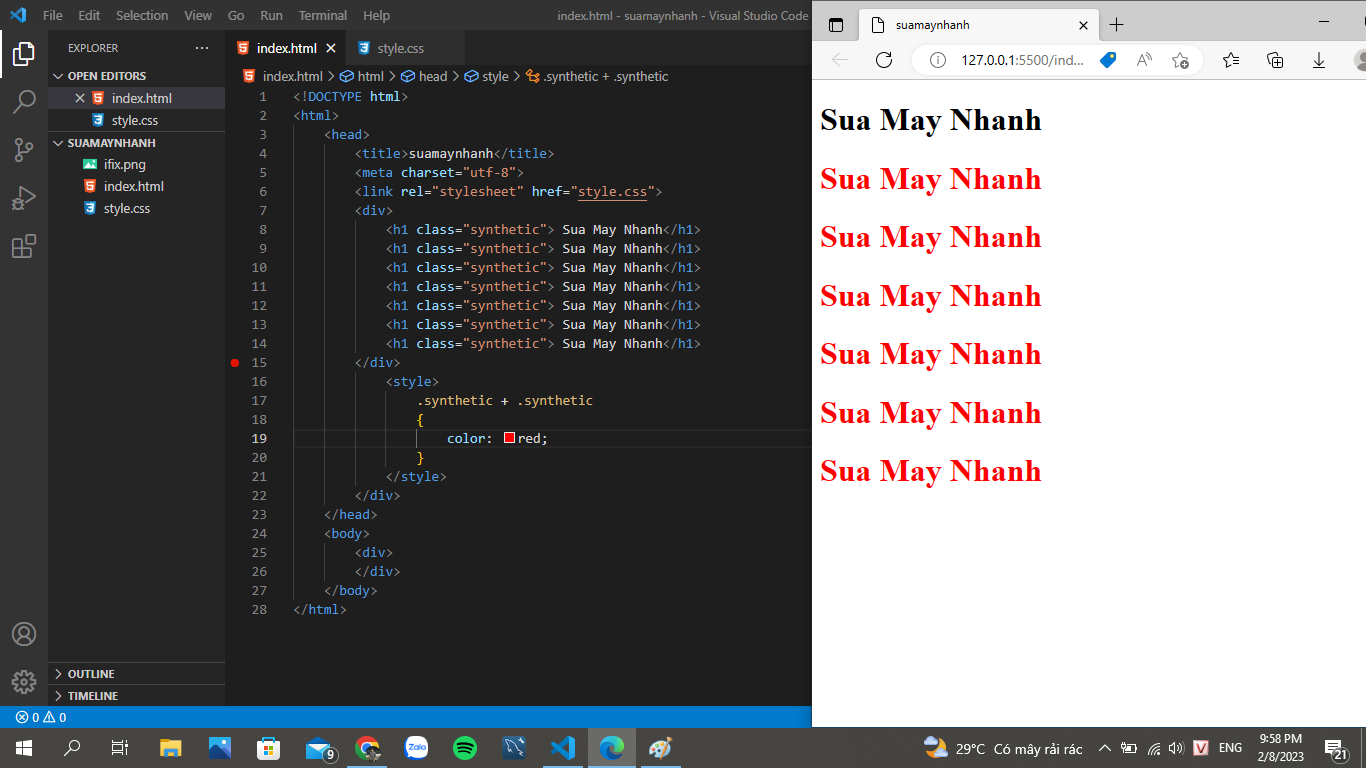This screenshot has width=1366, height=768.
Task: Open Edge Downloads
Action: [1319, 60]
